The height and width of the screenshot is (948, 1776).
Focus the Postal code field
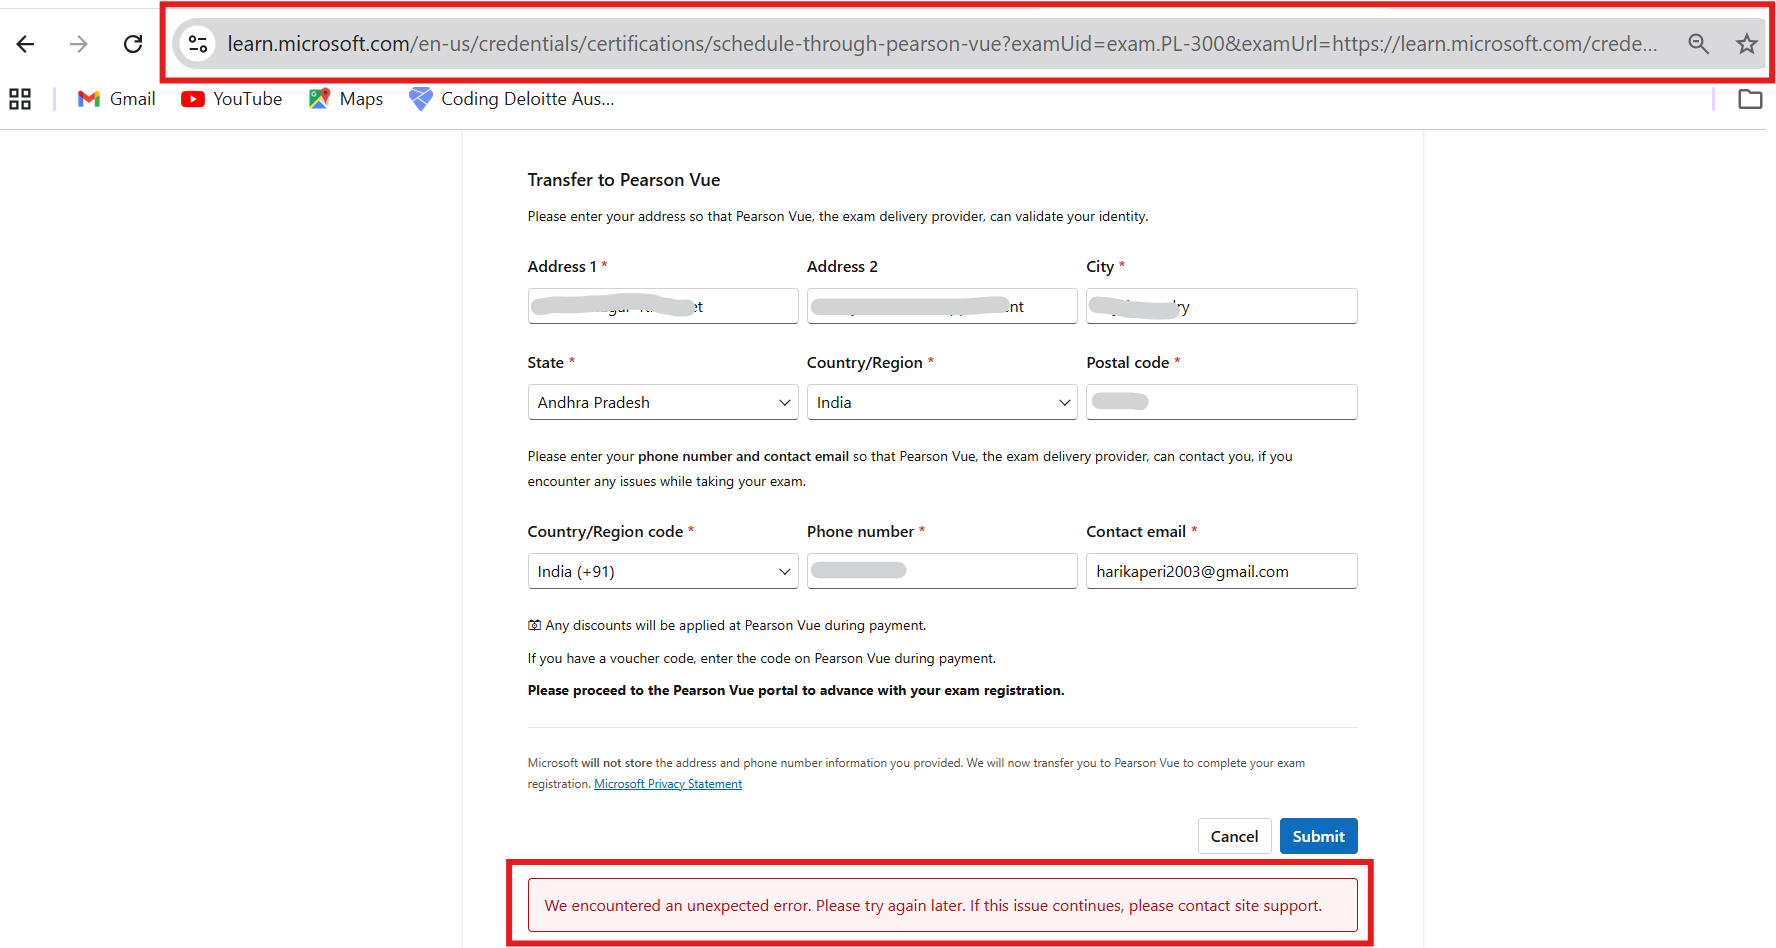pos(1222,402)
